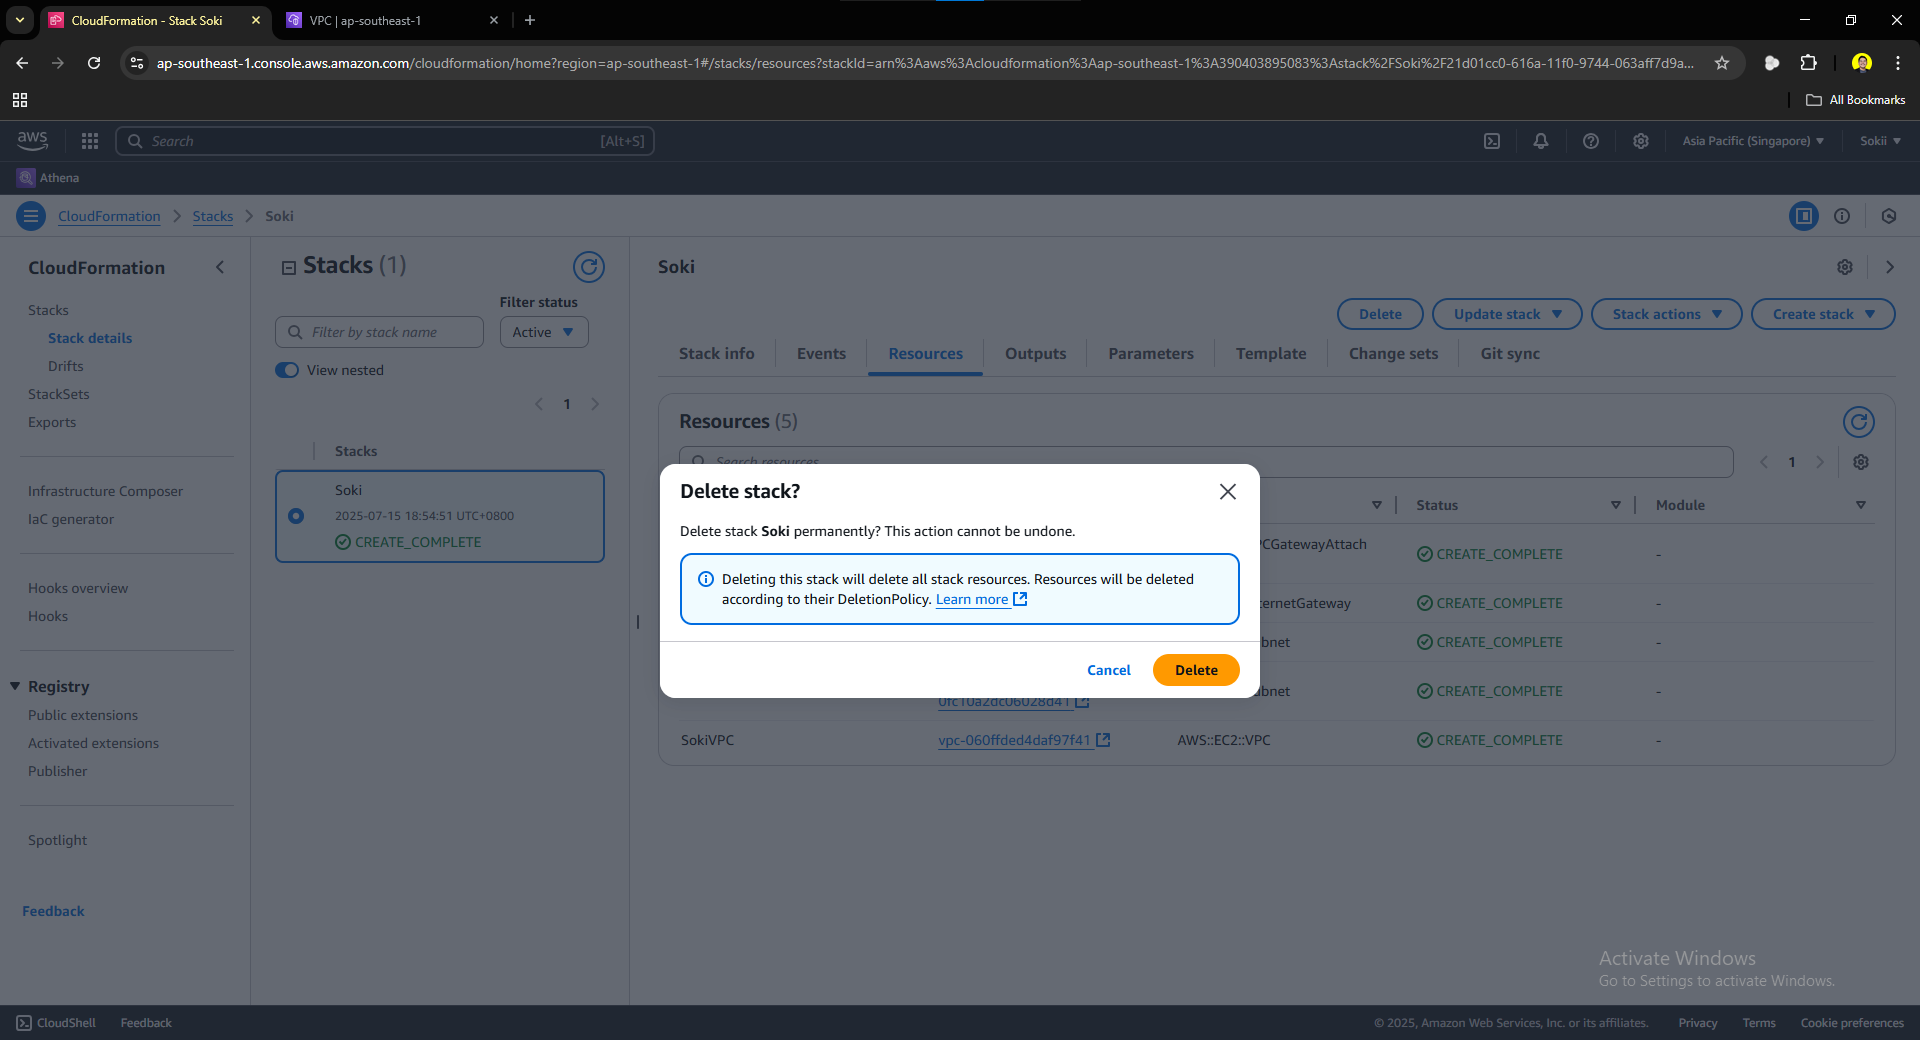Focus the Filter by stack name field

tap(379, 332)
